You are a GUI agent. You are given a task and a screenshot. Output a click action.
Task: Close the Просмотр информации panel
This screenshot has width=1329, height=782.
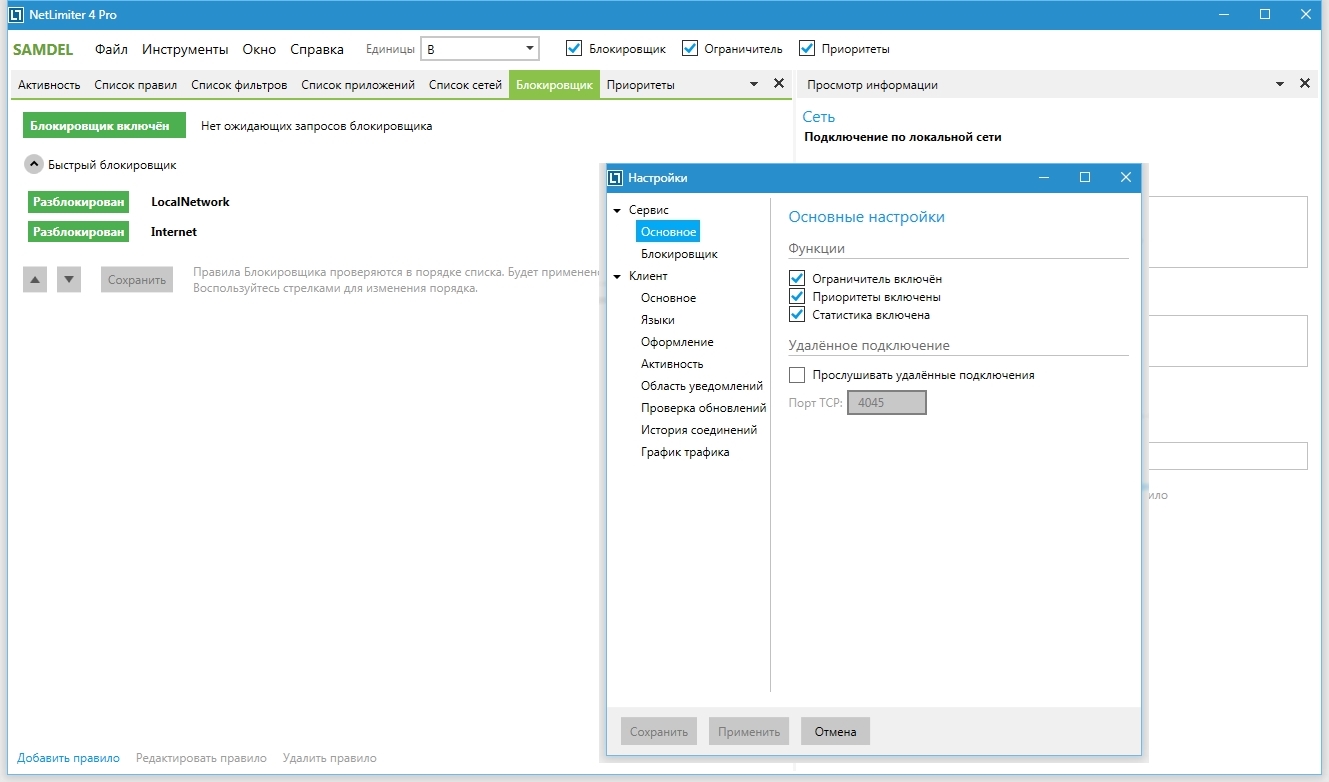(x=1305, y=84)
